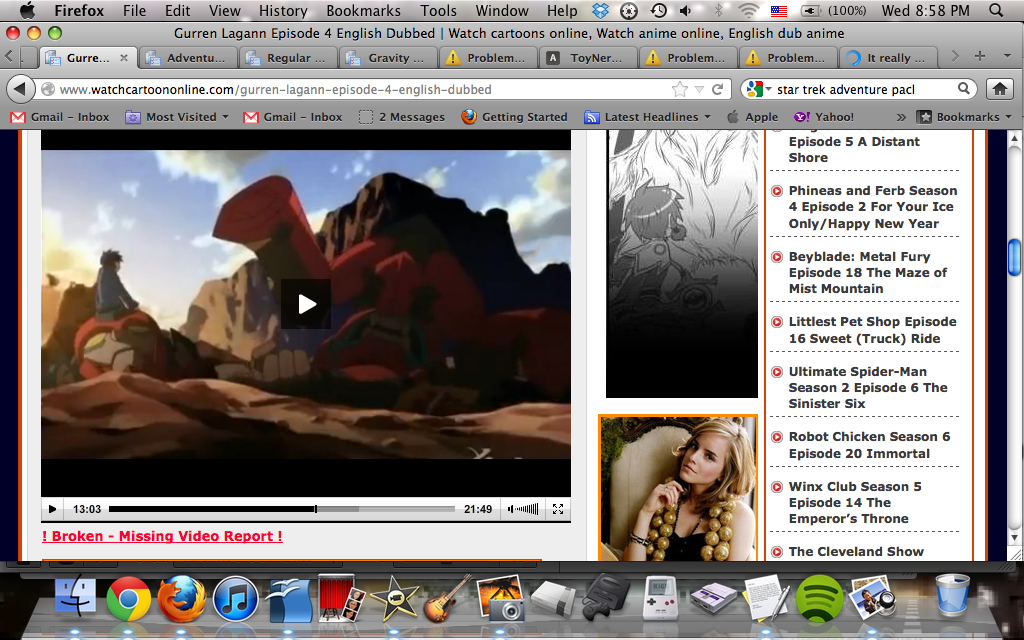This screenshot has width=1024, height=640.
Task: Switch to the Regular ... tab
Action: click(x=289, y=57)
